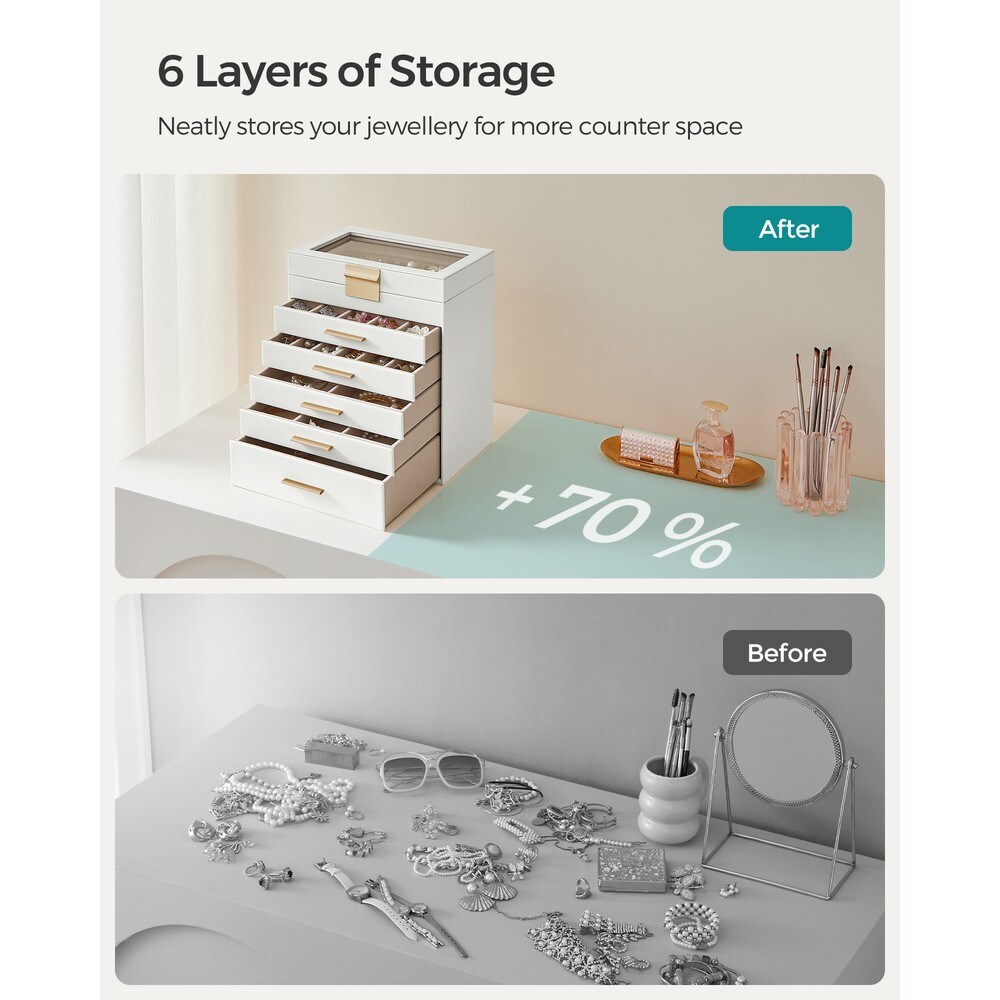Click the 6 Layers of Storage heading
Screen dimensions: 1000x1000
point(356,71)
